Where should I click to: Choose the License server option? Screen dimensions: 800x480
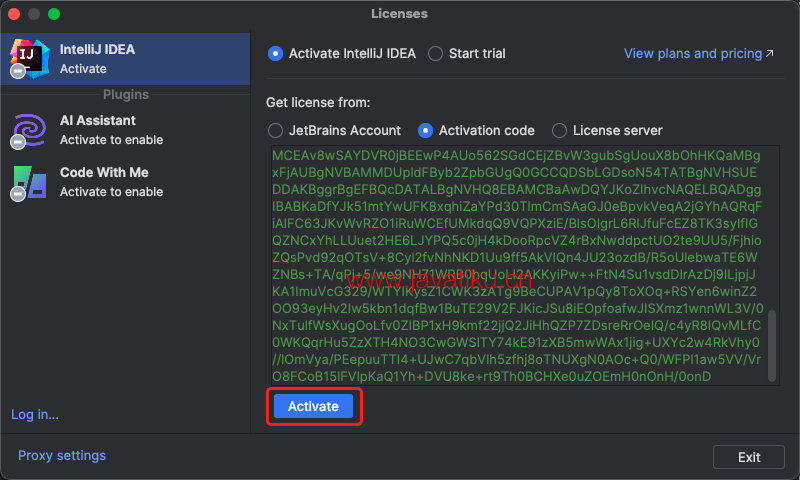point(559,131)
